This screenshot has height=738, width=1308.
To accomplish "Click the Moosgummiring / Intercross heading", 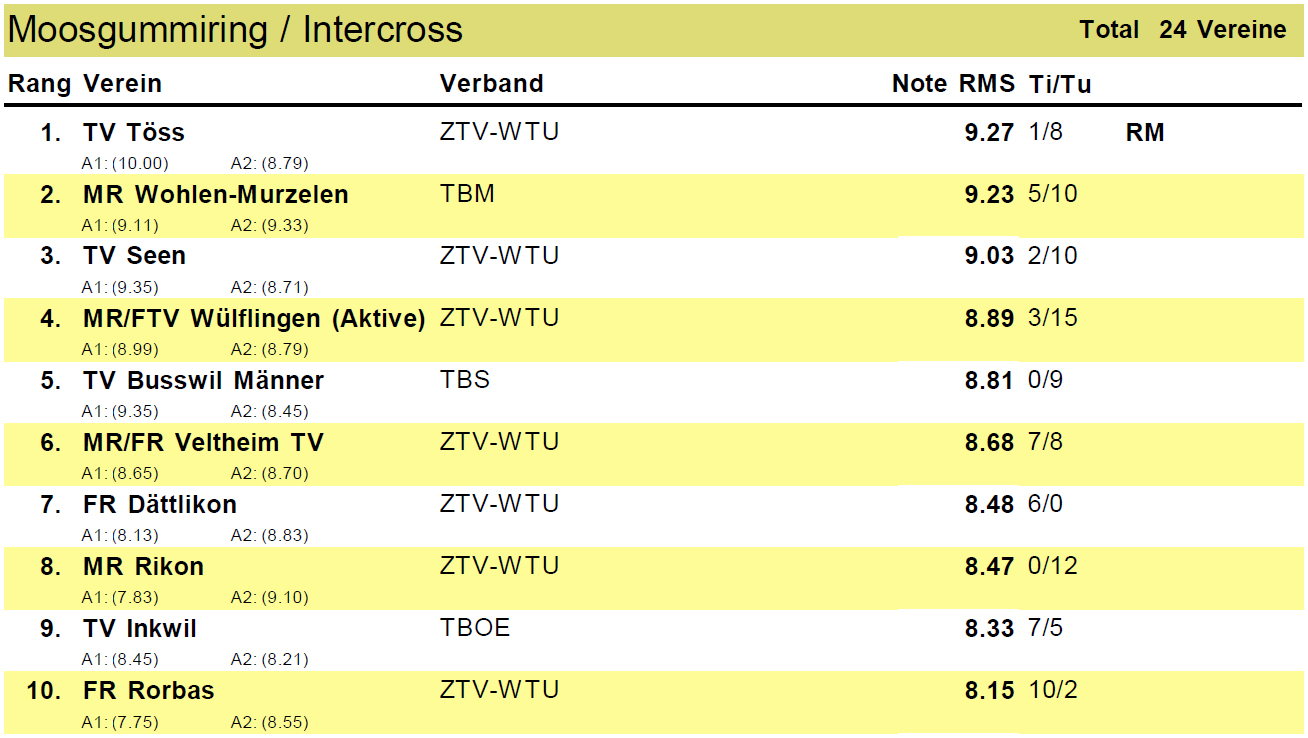I will coord(236,30).
